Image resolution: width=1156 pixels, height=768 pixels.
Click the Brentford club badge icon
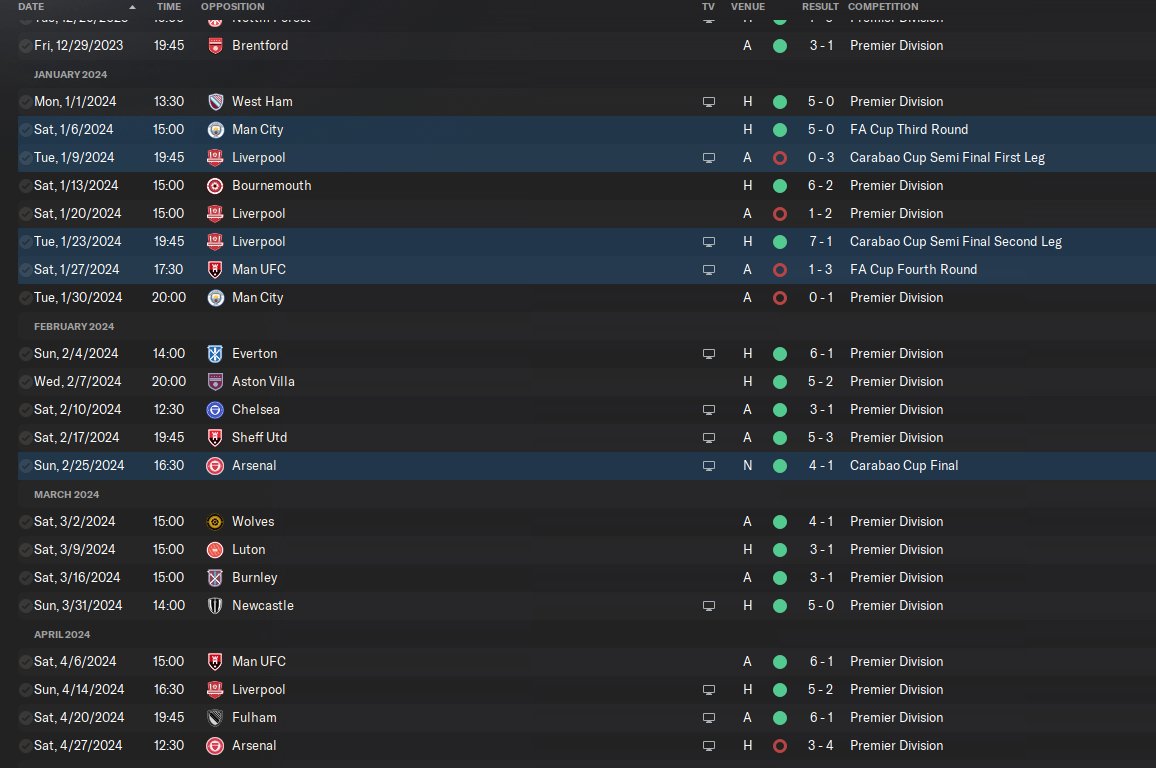tap(215, 46)
